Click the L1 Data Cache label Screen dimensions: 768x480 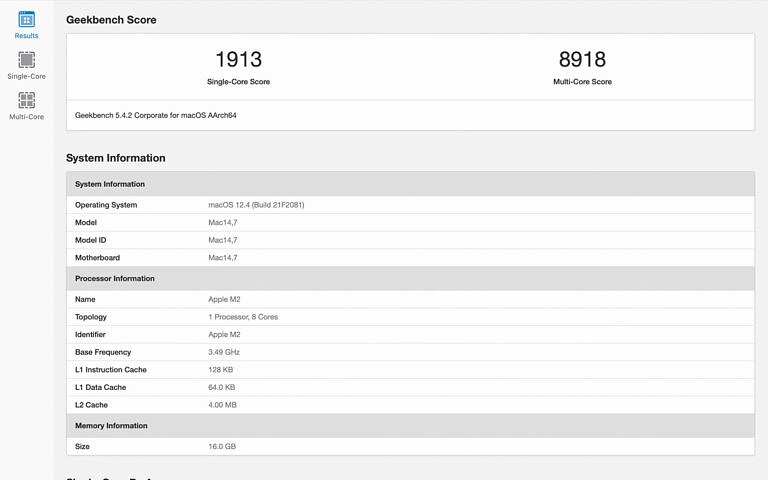point(100,387)
